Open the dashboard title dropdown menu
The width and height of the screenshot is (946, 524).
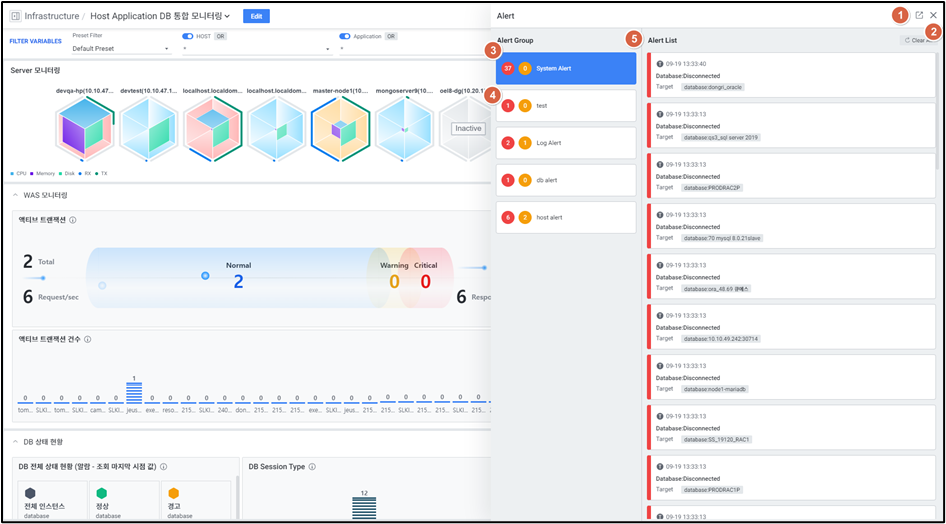(228, 16)
